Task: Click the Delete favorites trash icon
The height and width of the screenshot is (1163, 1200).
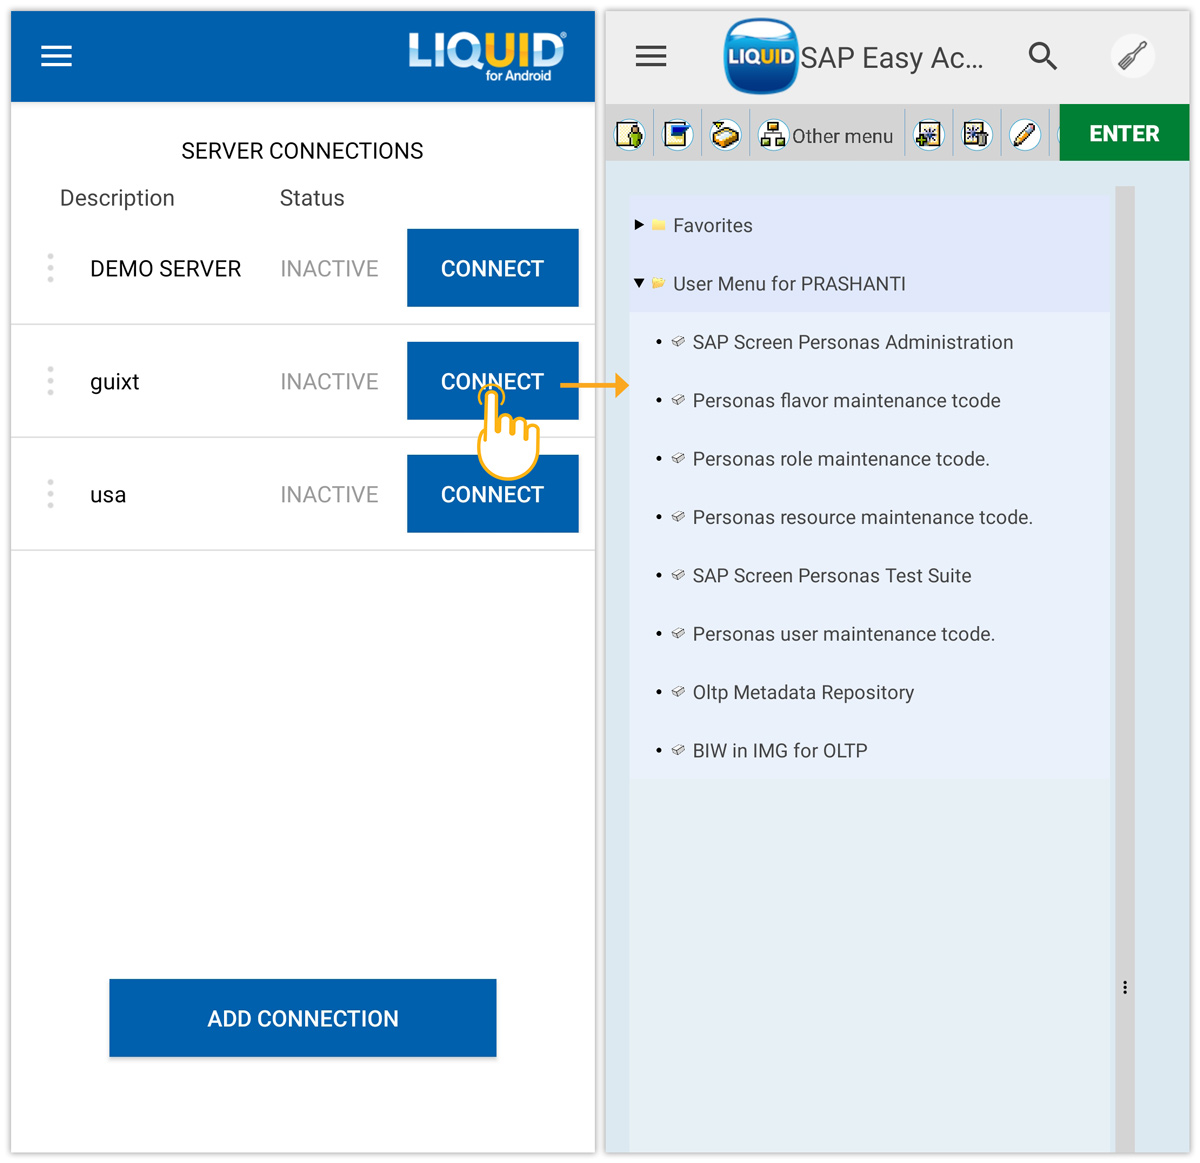Action: [x=977, y=134]
